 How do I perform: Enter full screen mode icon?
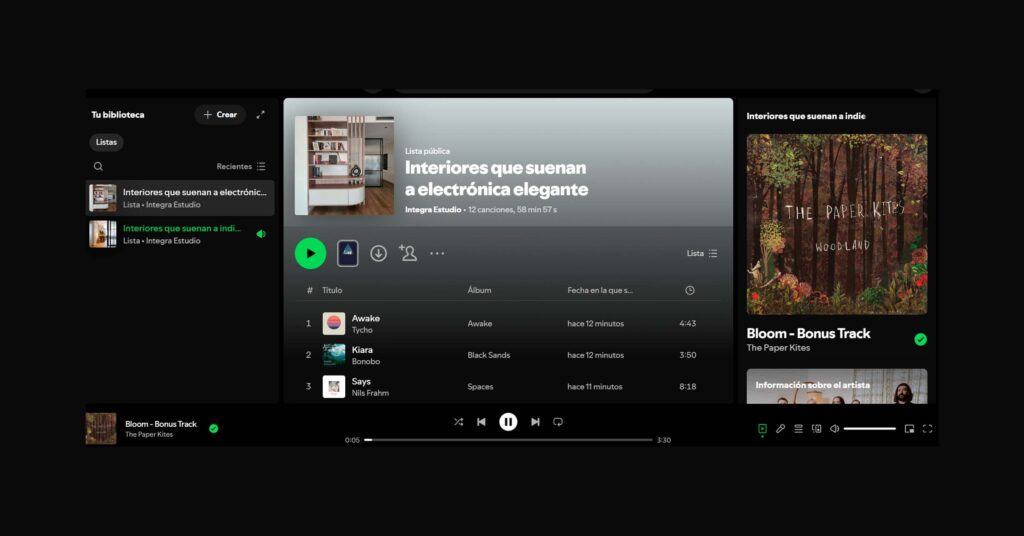pos(927,428)
